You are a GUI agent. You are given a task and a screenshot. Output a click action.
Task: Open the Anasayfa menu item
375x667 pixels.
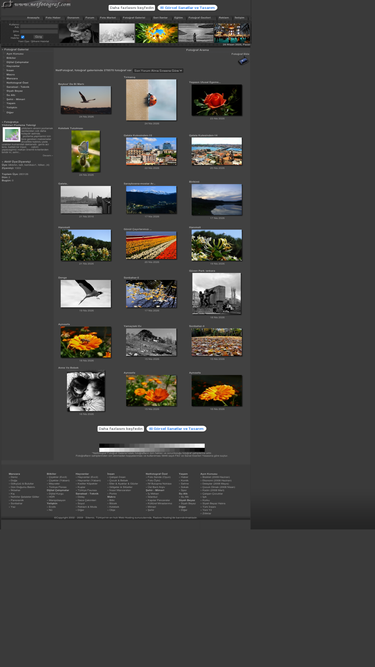[33, 18]
